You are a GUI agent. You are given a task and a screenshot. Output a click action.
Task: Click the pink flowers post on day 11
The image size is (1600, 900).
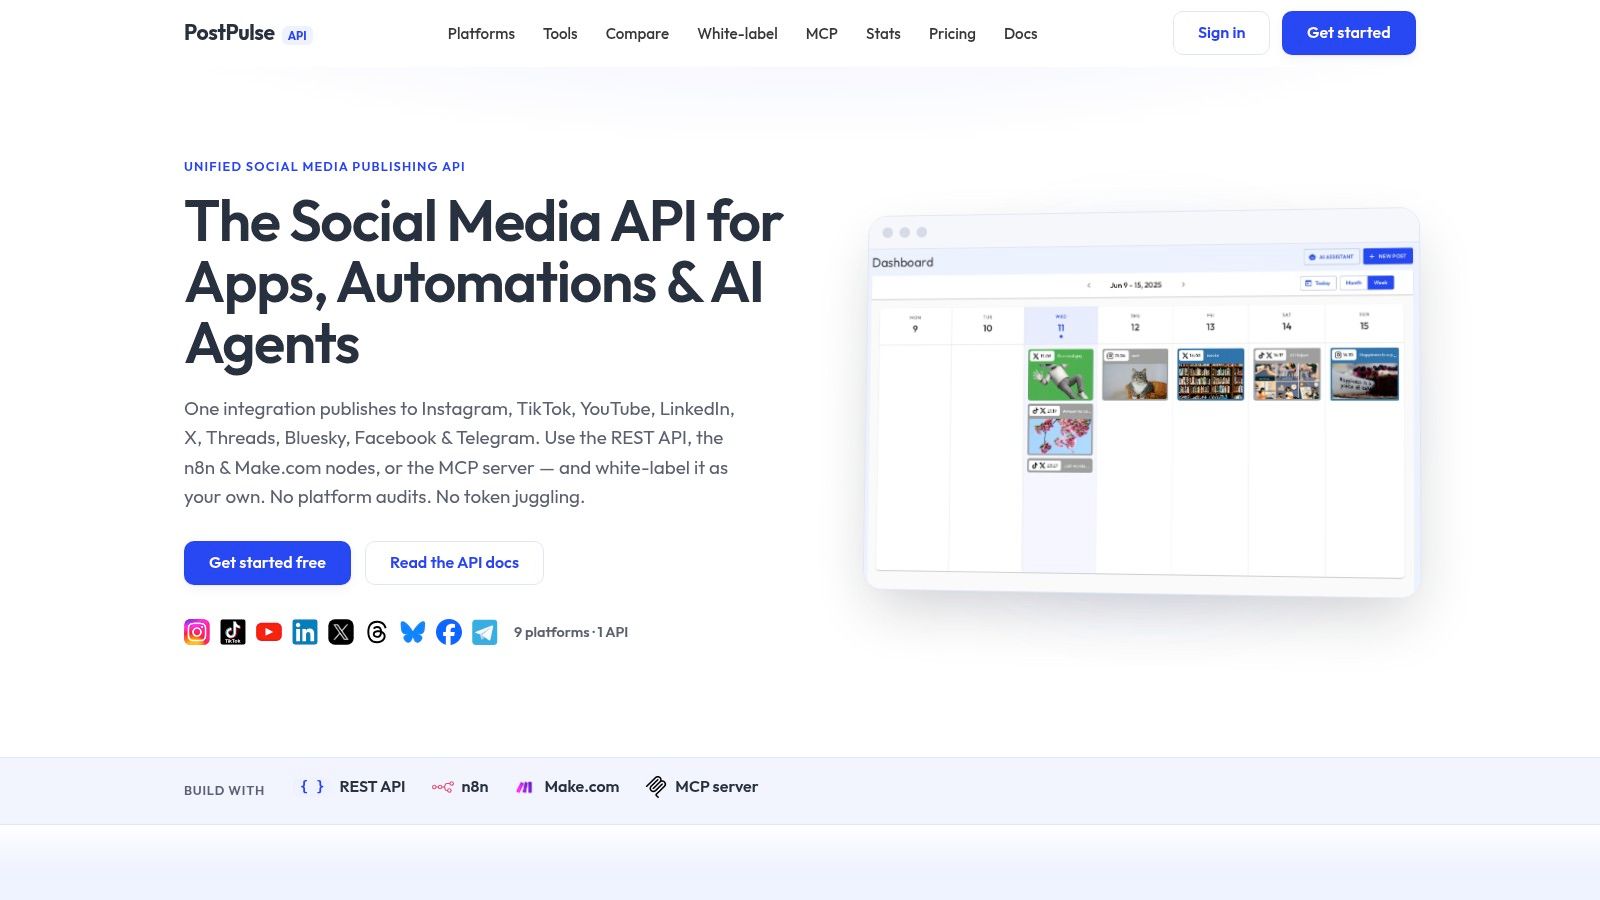tap(1060, 430)
